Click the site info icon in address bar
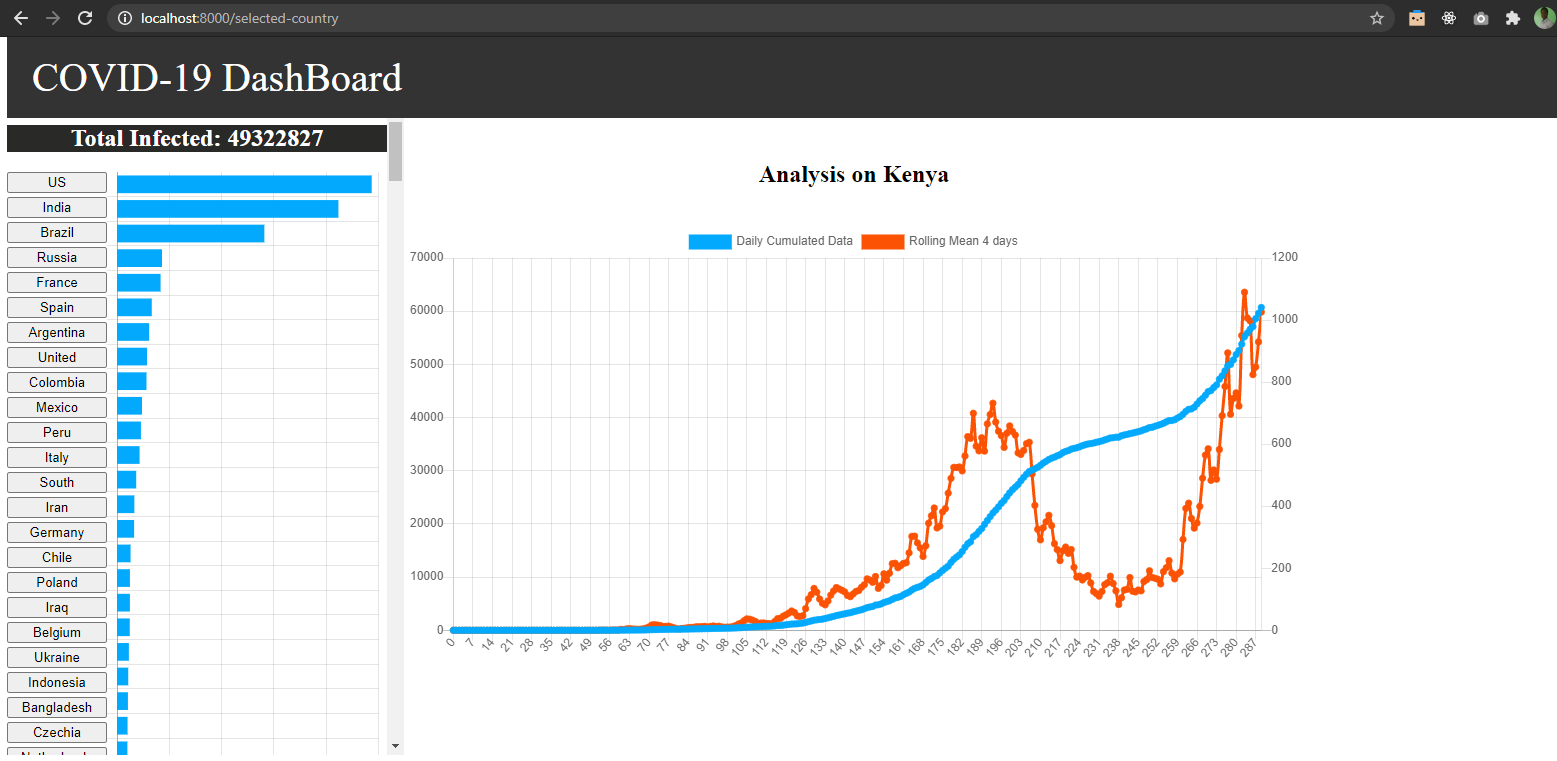 click(x=122, y=17)
